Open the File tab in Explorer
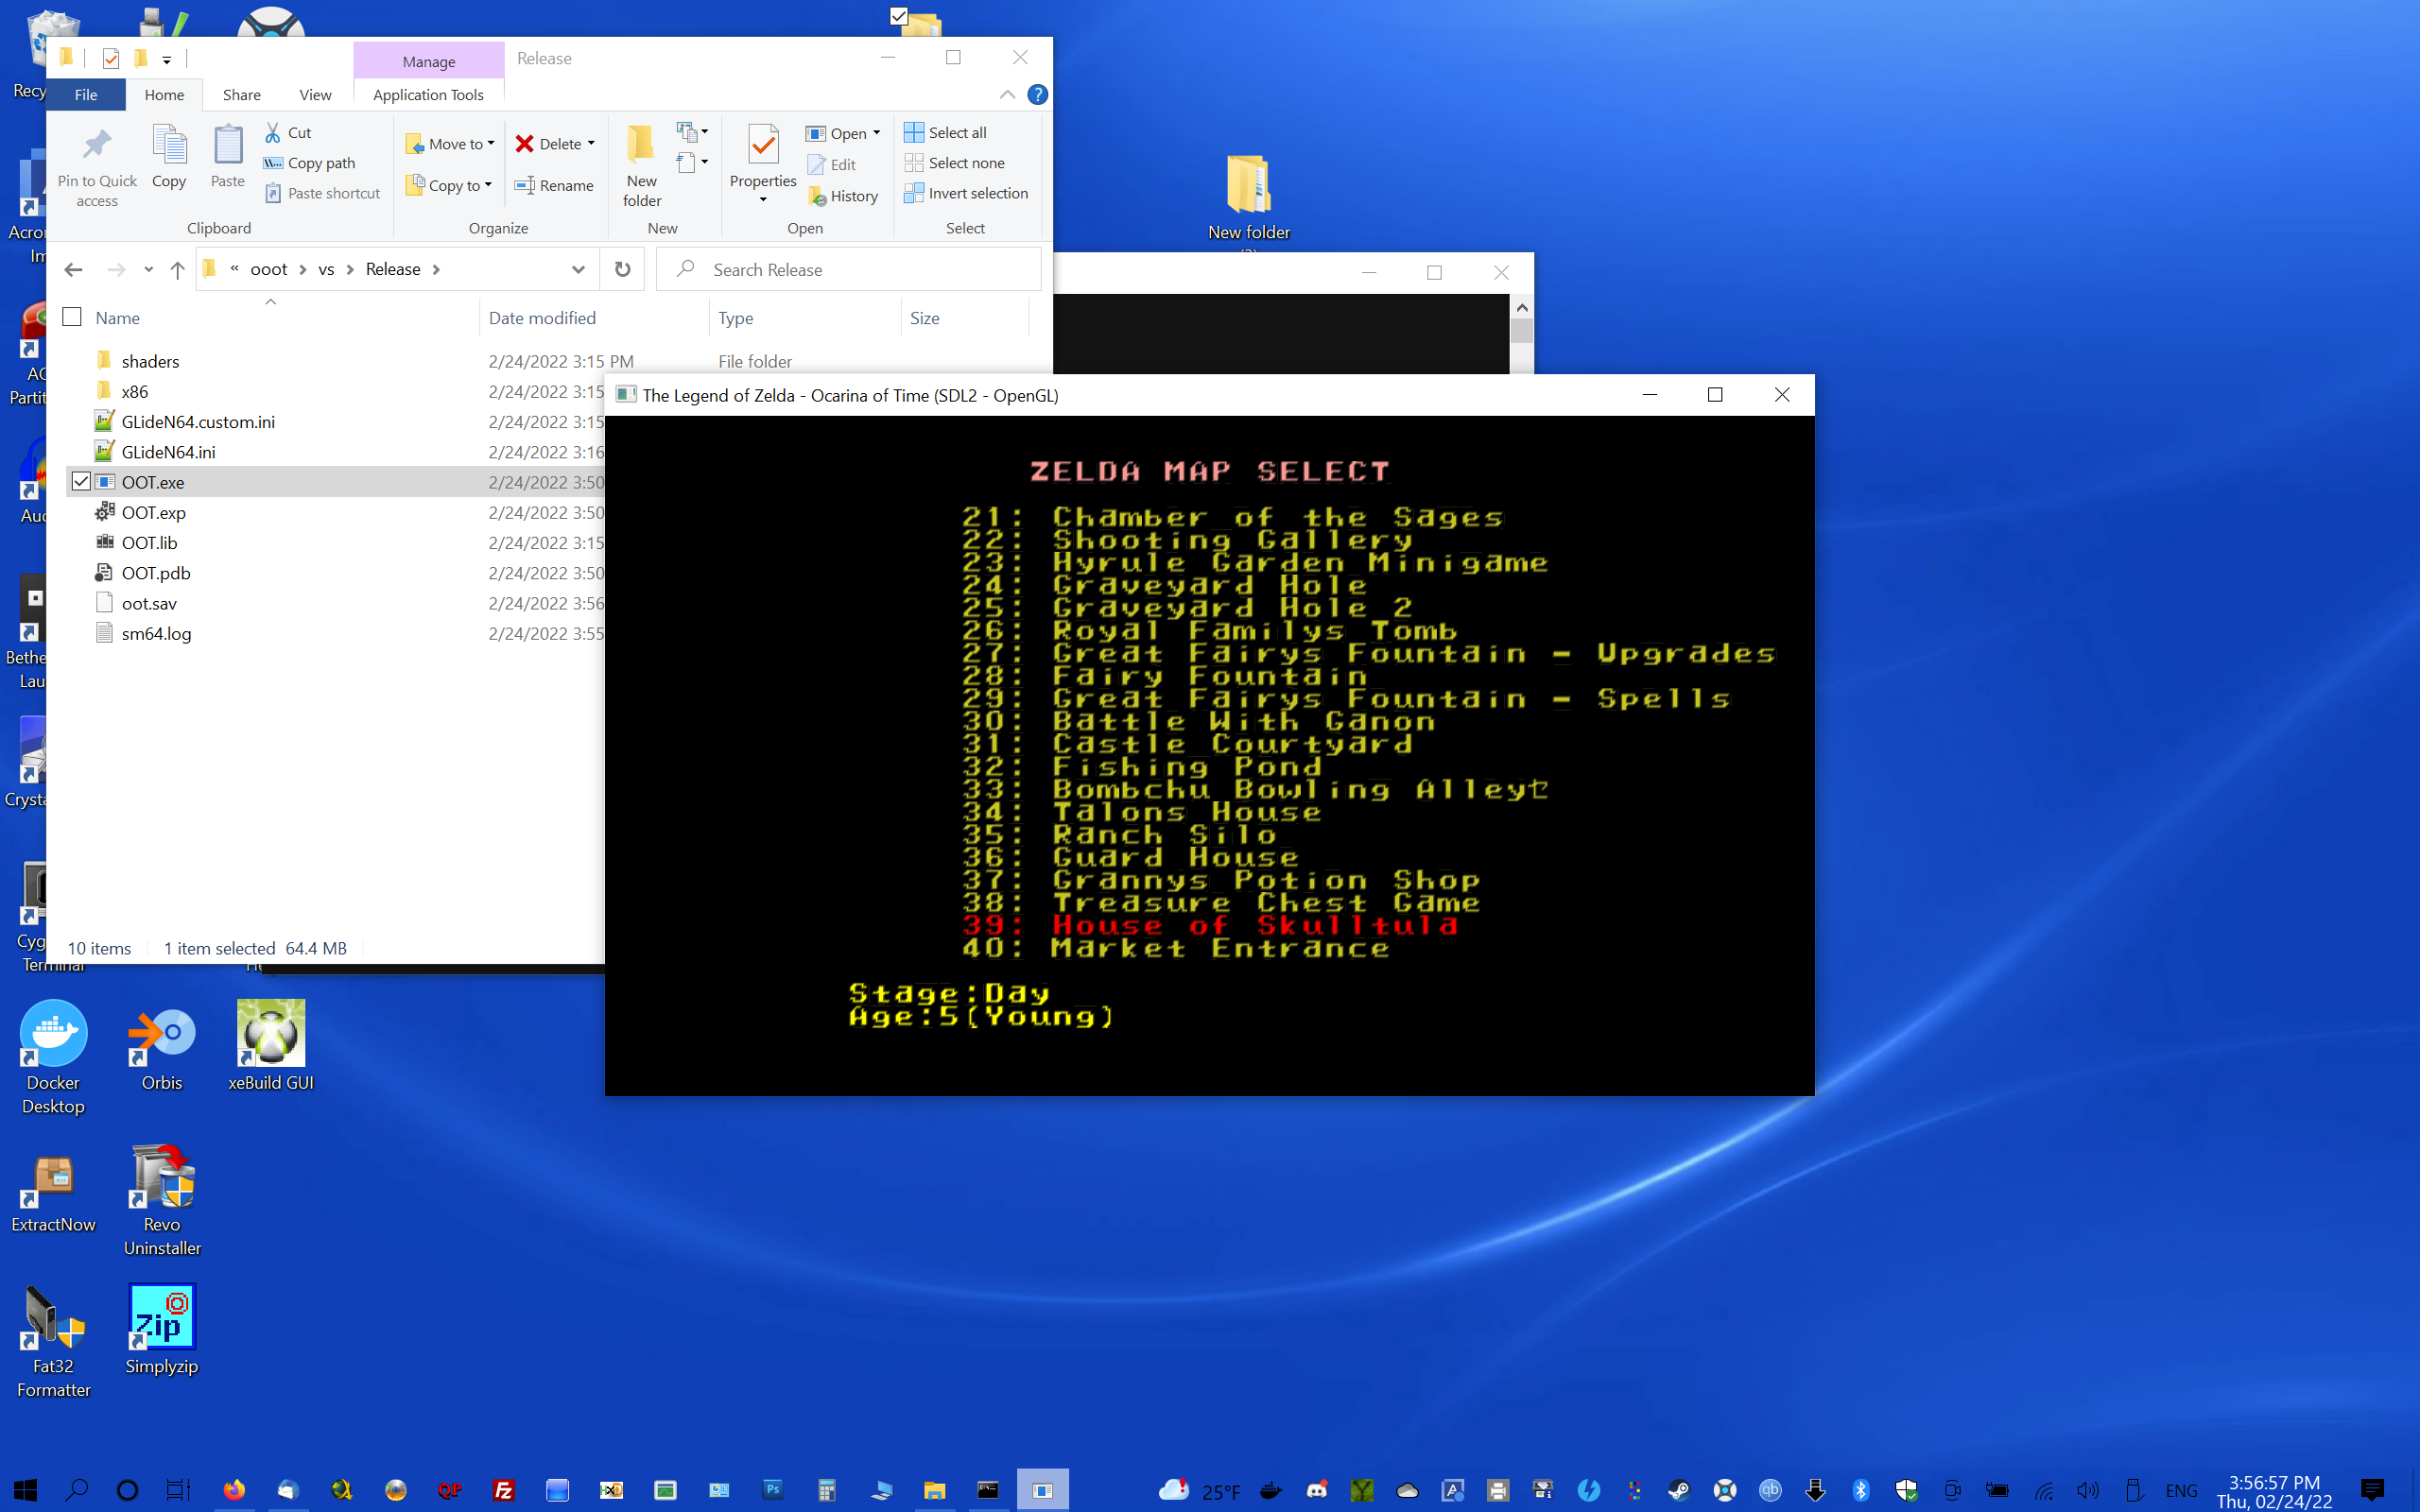This screenshot has height=1512, width=2420. 86,94
